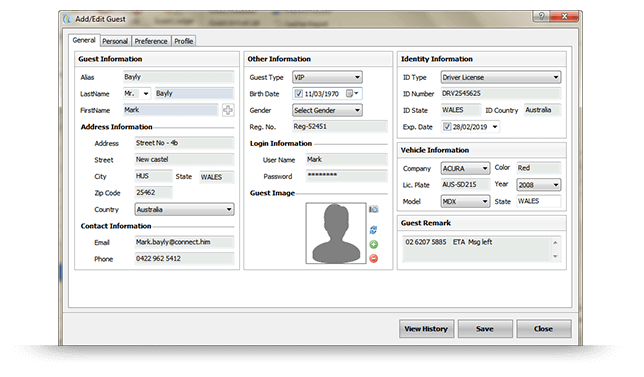Click the City field HUS
The image size is (644, 377).
(x=154, y=176)
